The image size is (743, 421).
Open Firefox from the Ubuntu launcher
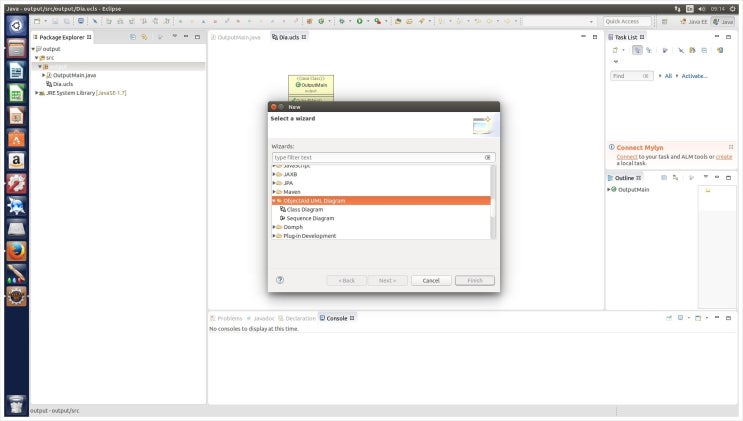[16, 250]
